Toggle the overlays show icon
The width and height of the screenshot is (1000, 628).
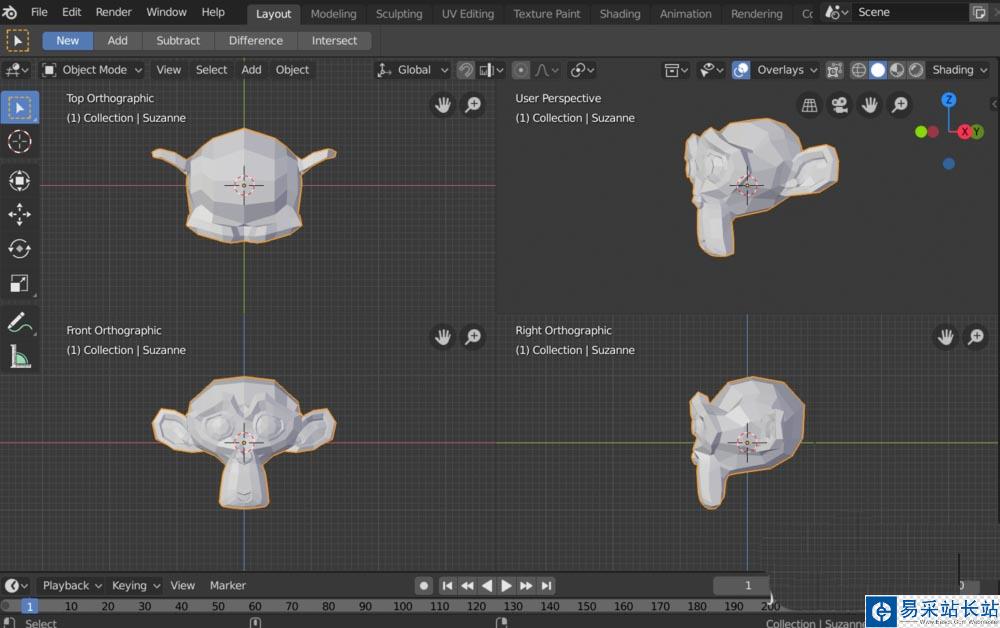point(740,70)
